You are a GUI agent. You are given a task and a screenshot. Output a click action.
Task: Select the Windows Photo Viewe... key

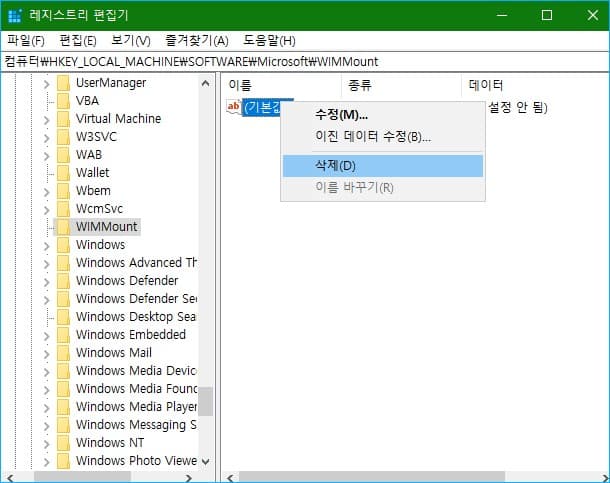pos(137,460)
